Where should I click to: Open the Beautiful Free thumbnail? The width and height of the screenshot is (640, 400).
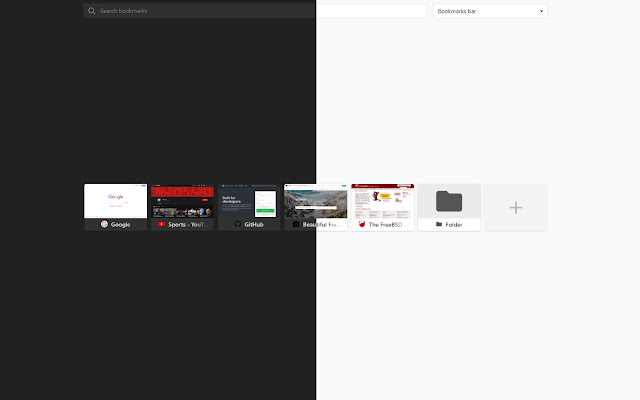(x=316, y=201)
